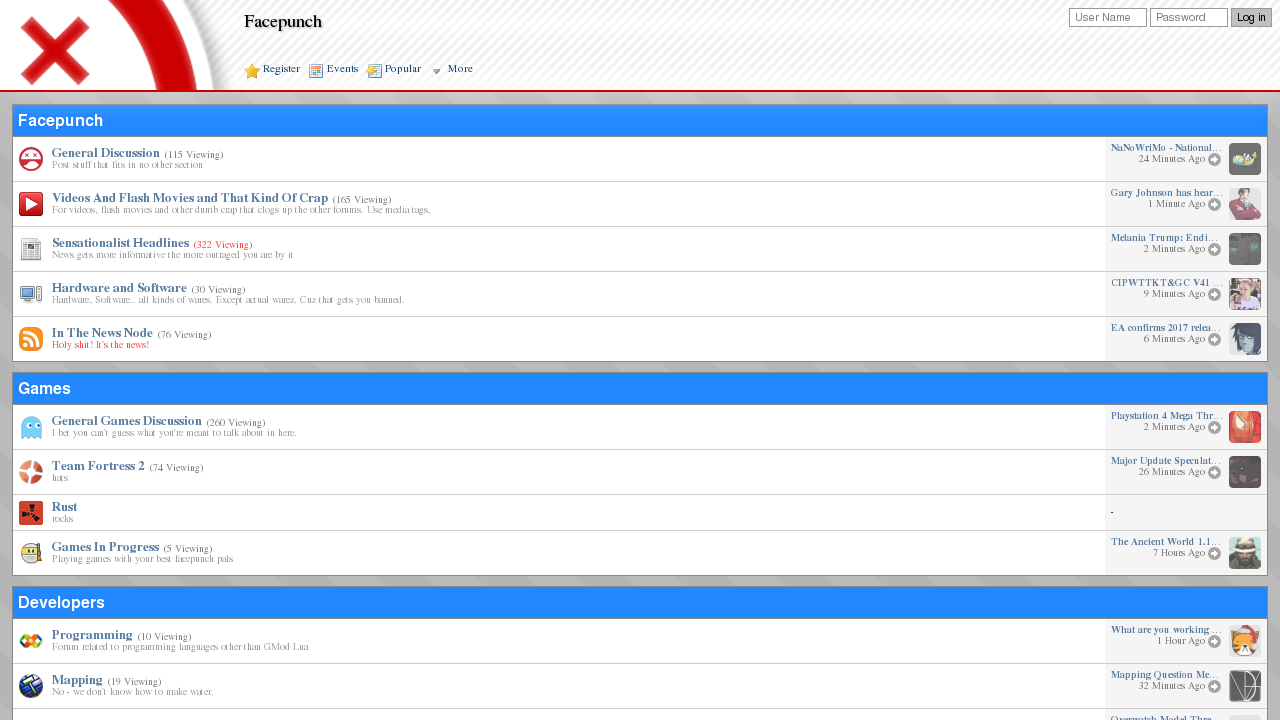Go to last post arrow for EA confirms thread
The image size is (1280, 720).
click(x=1215, y=339)
